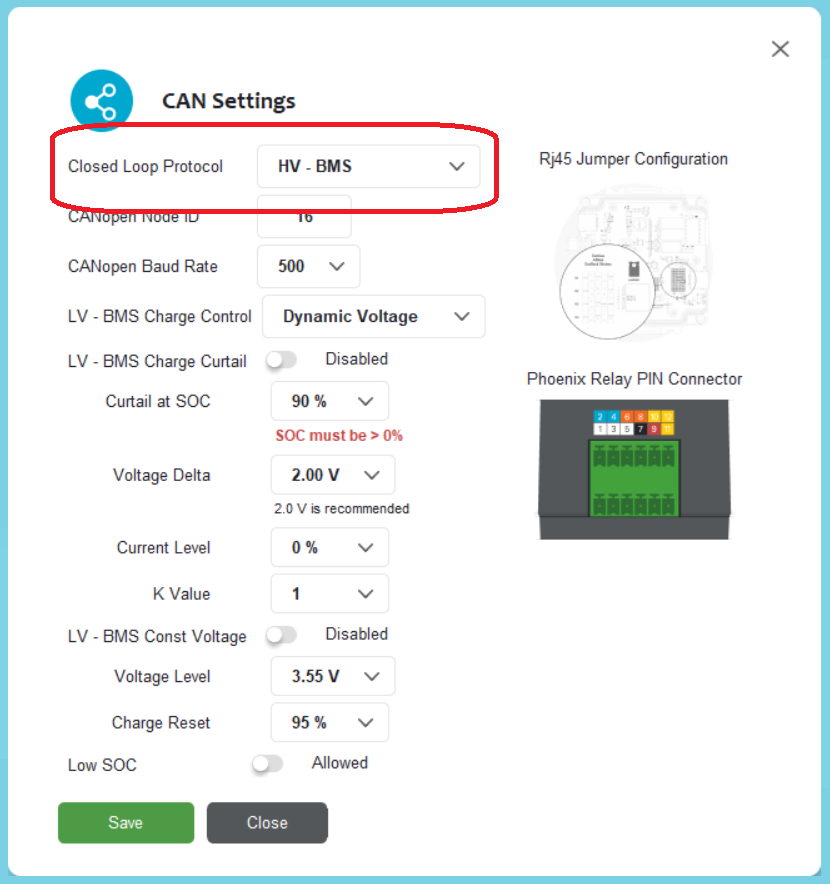Click the Phoenix Relay PIN Connector image
830x884 pixels.
point(634,470)
